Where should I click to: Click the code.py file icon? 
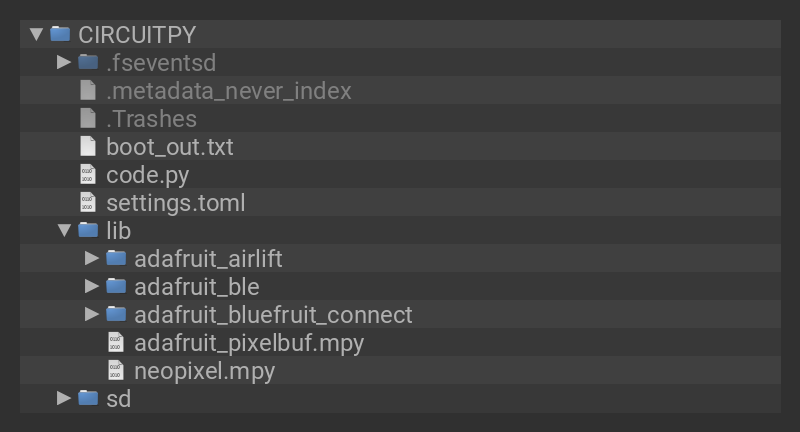point(88,174)
